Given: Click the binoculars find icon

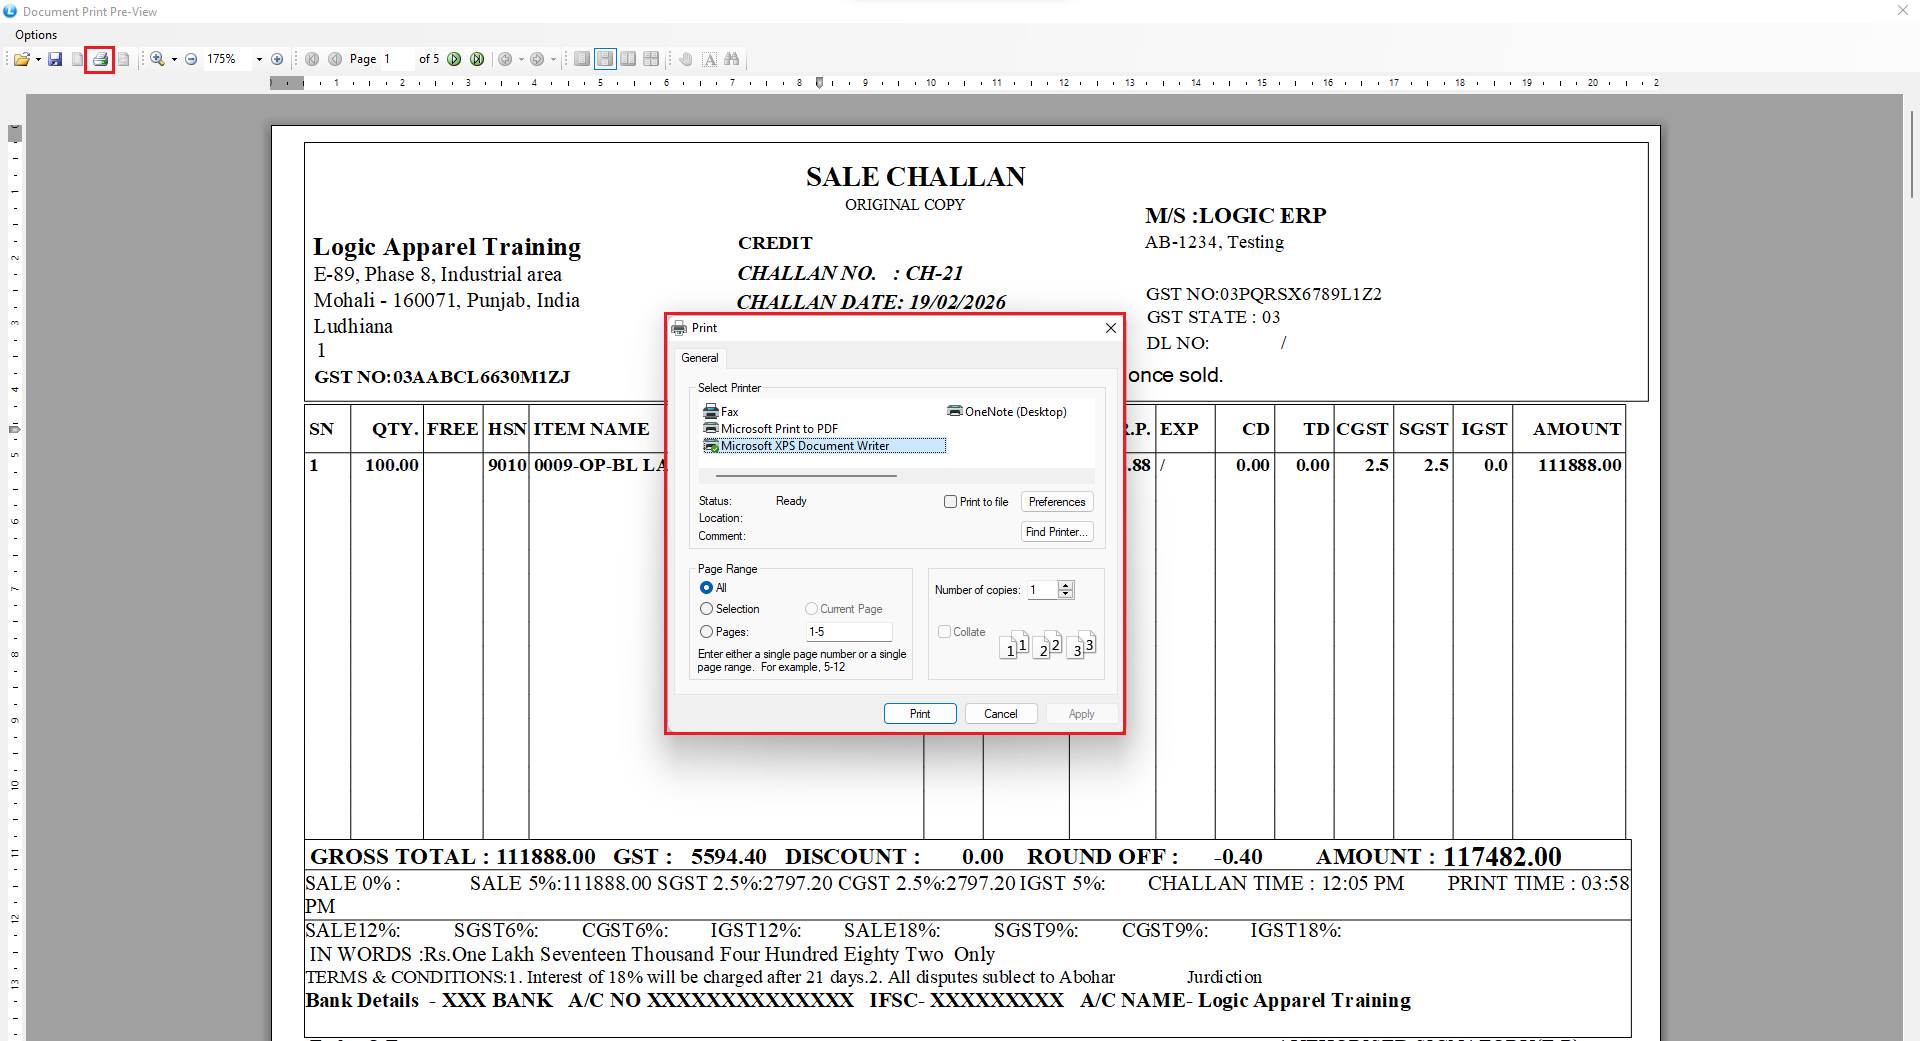Looking at the screenshot, I should point(732,60).
